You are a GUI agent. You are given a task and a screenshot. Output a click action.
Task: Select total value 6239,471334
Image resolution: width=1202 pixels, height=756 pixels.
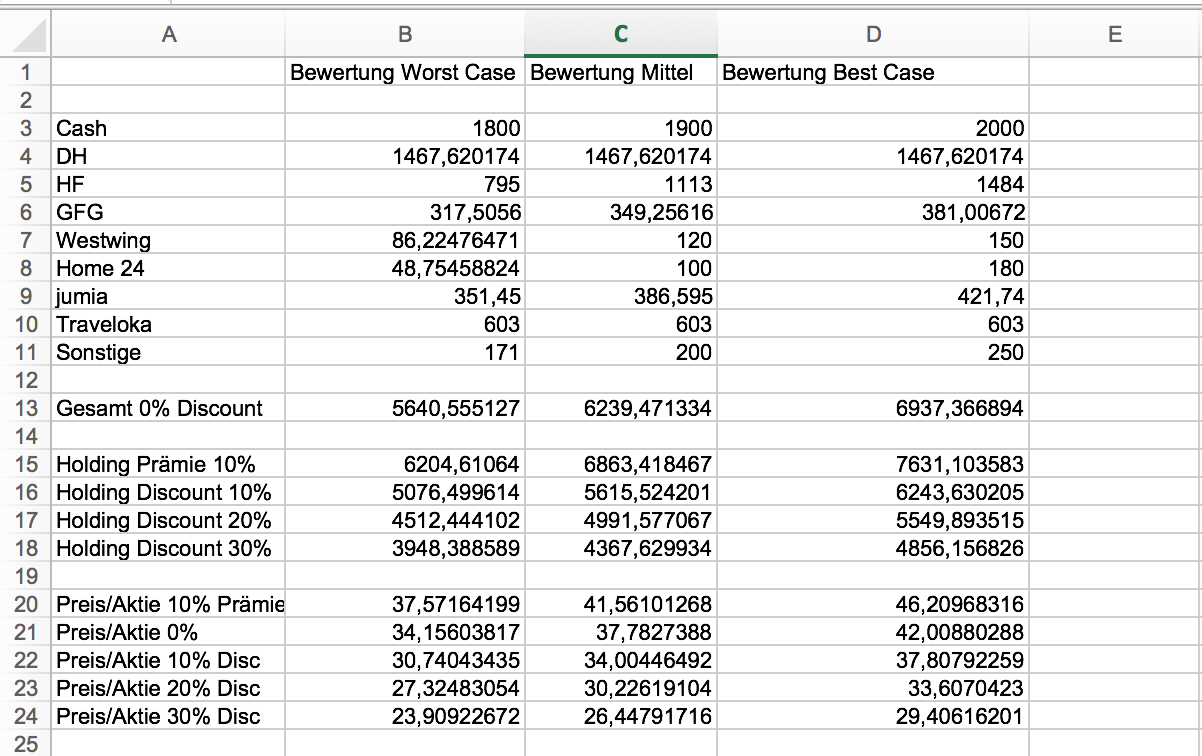[621, 408]
